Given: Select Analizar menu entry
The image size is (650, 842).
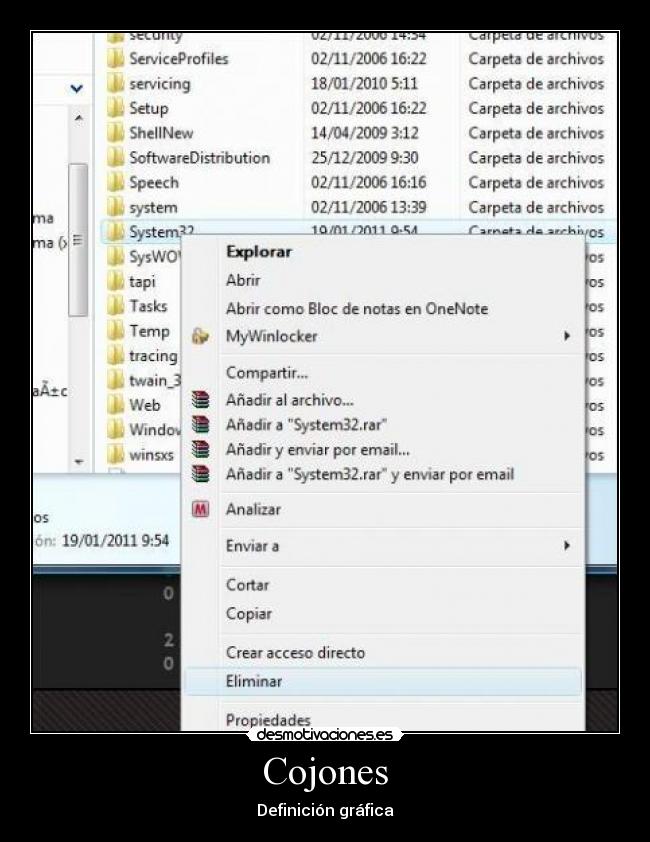Looking at the screenshot, I should coord(253,509).
